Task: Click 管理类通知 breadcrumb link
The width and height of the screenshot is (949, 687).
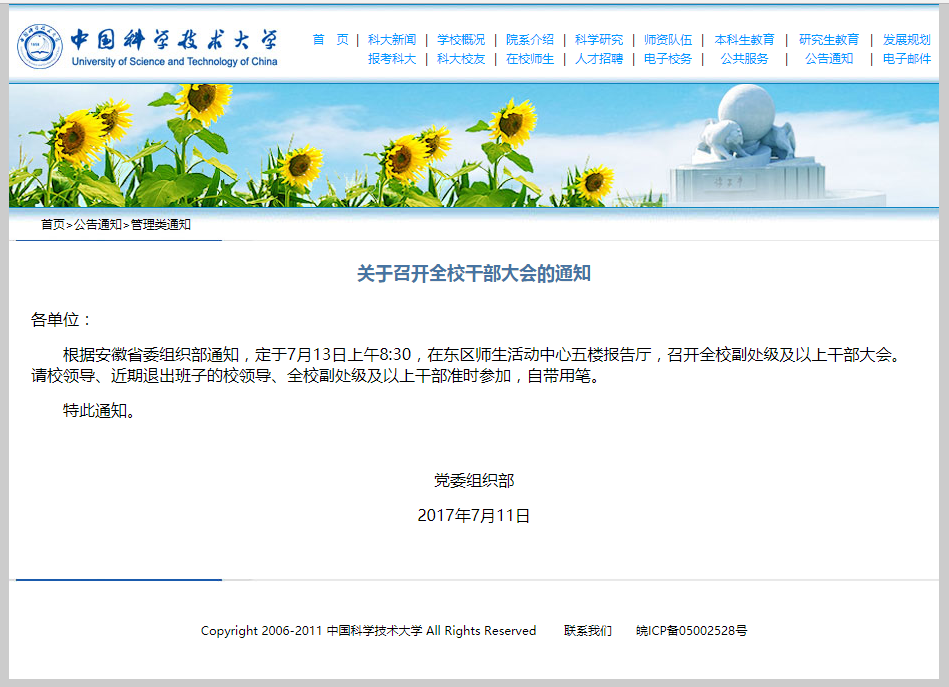Action: 161,225
